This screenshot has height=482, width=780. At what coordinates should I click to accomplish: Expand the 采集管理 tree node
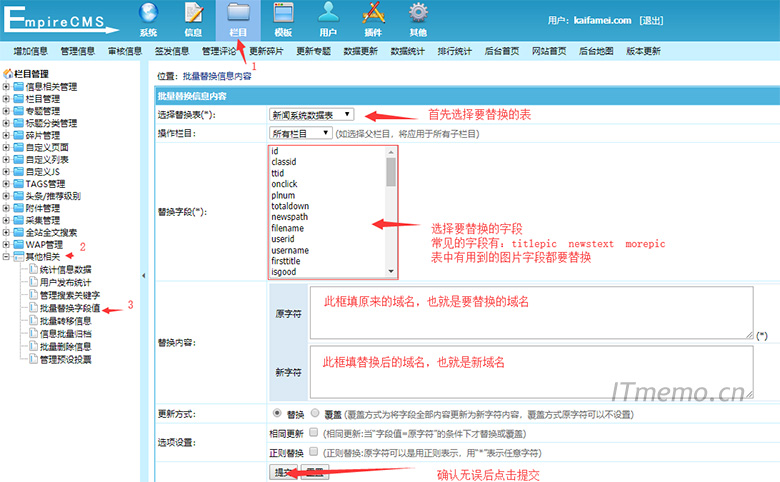pyautogui.click(x=6, y=220)
